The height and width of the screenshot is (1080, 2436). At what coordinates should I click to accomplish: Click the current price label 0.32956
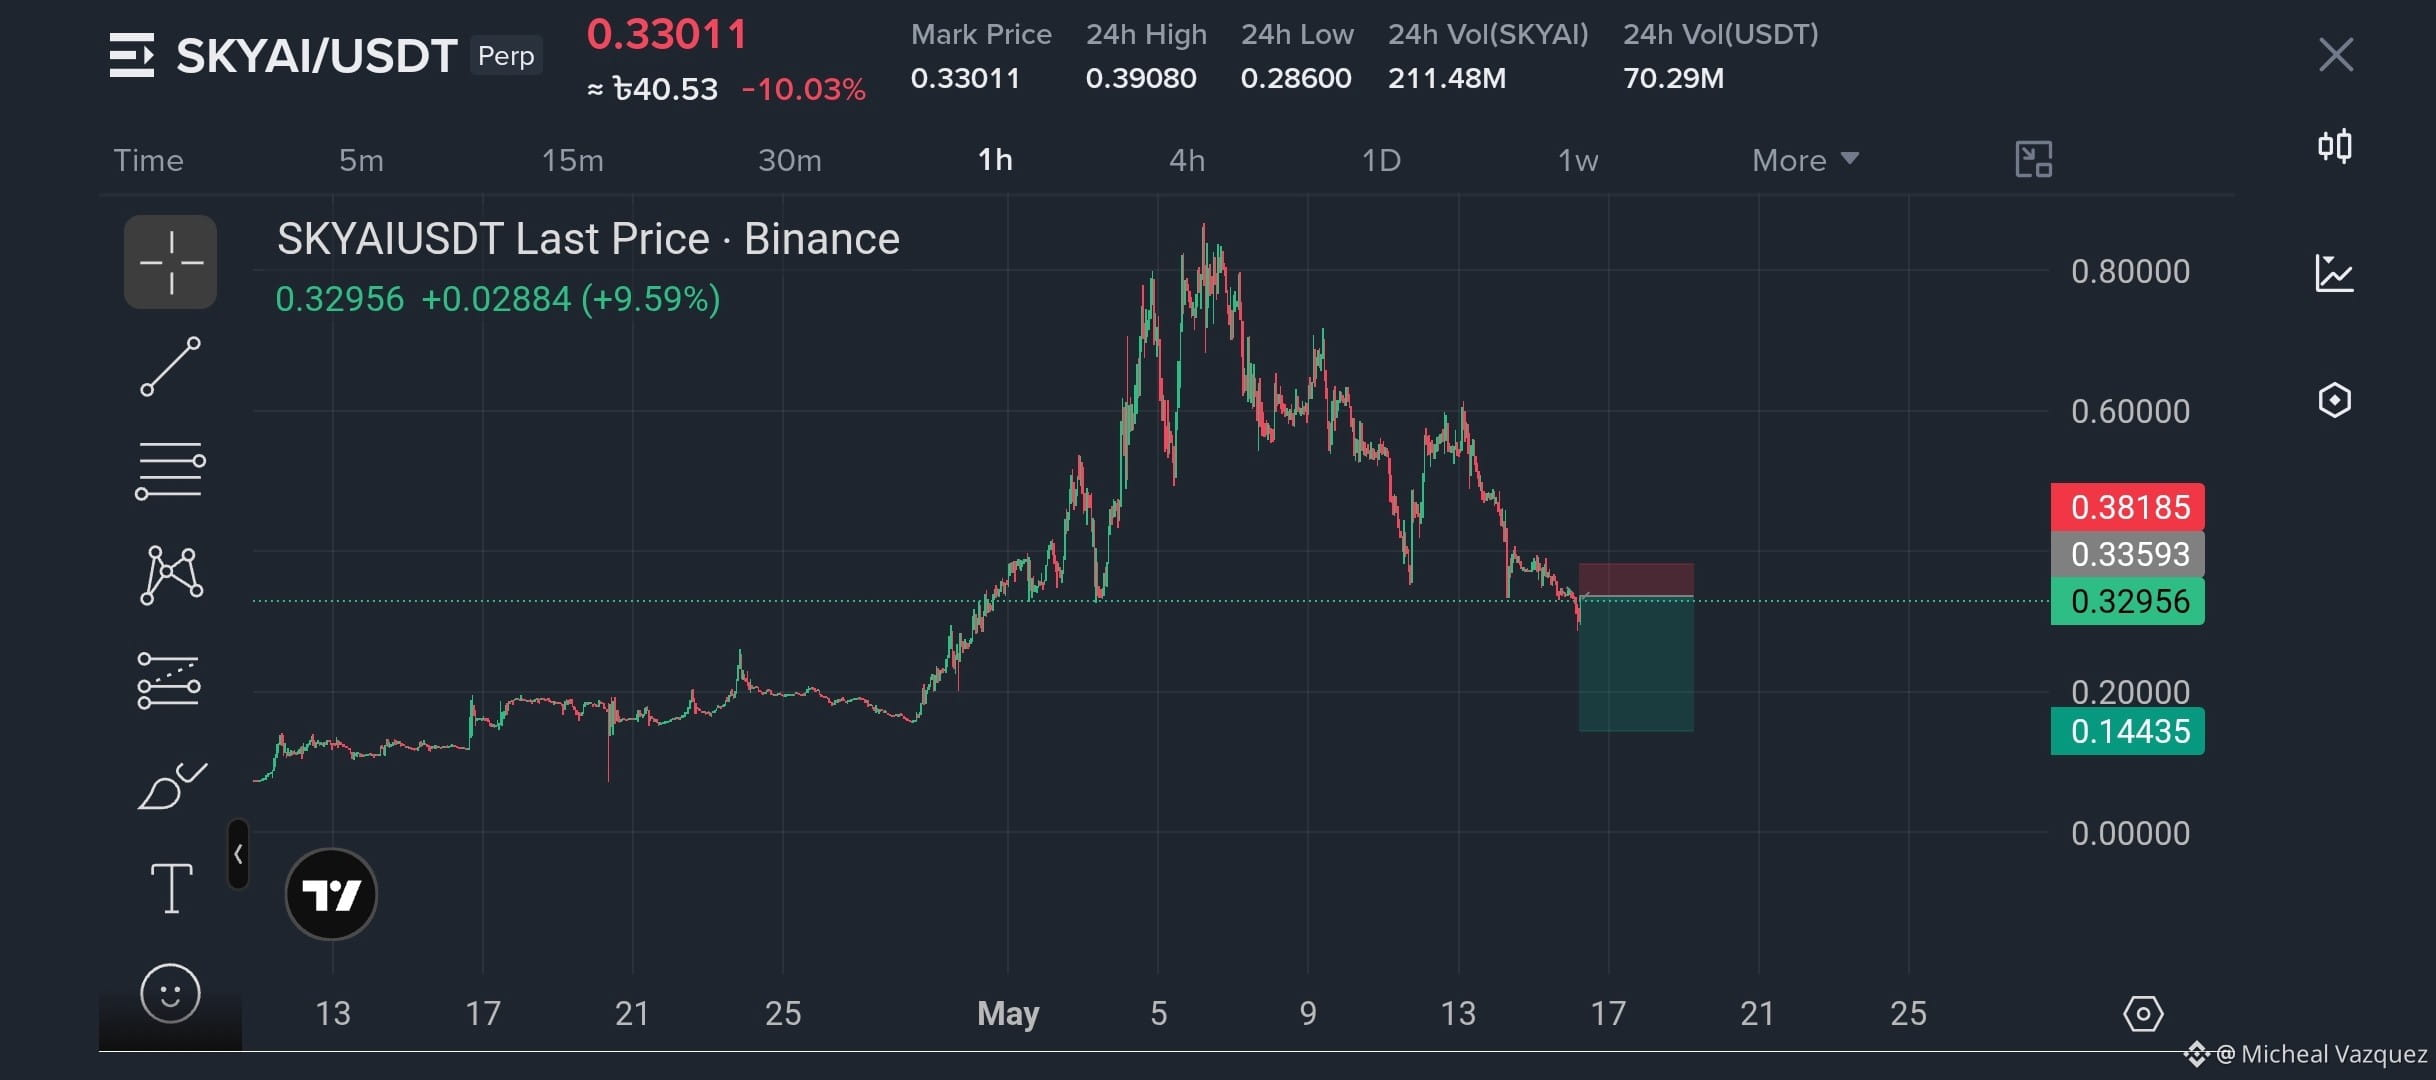pos(2128,601)
